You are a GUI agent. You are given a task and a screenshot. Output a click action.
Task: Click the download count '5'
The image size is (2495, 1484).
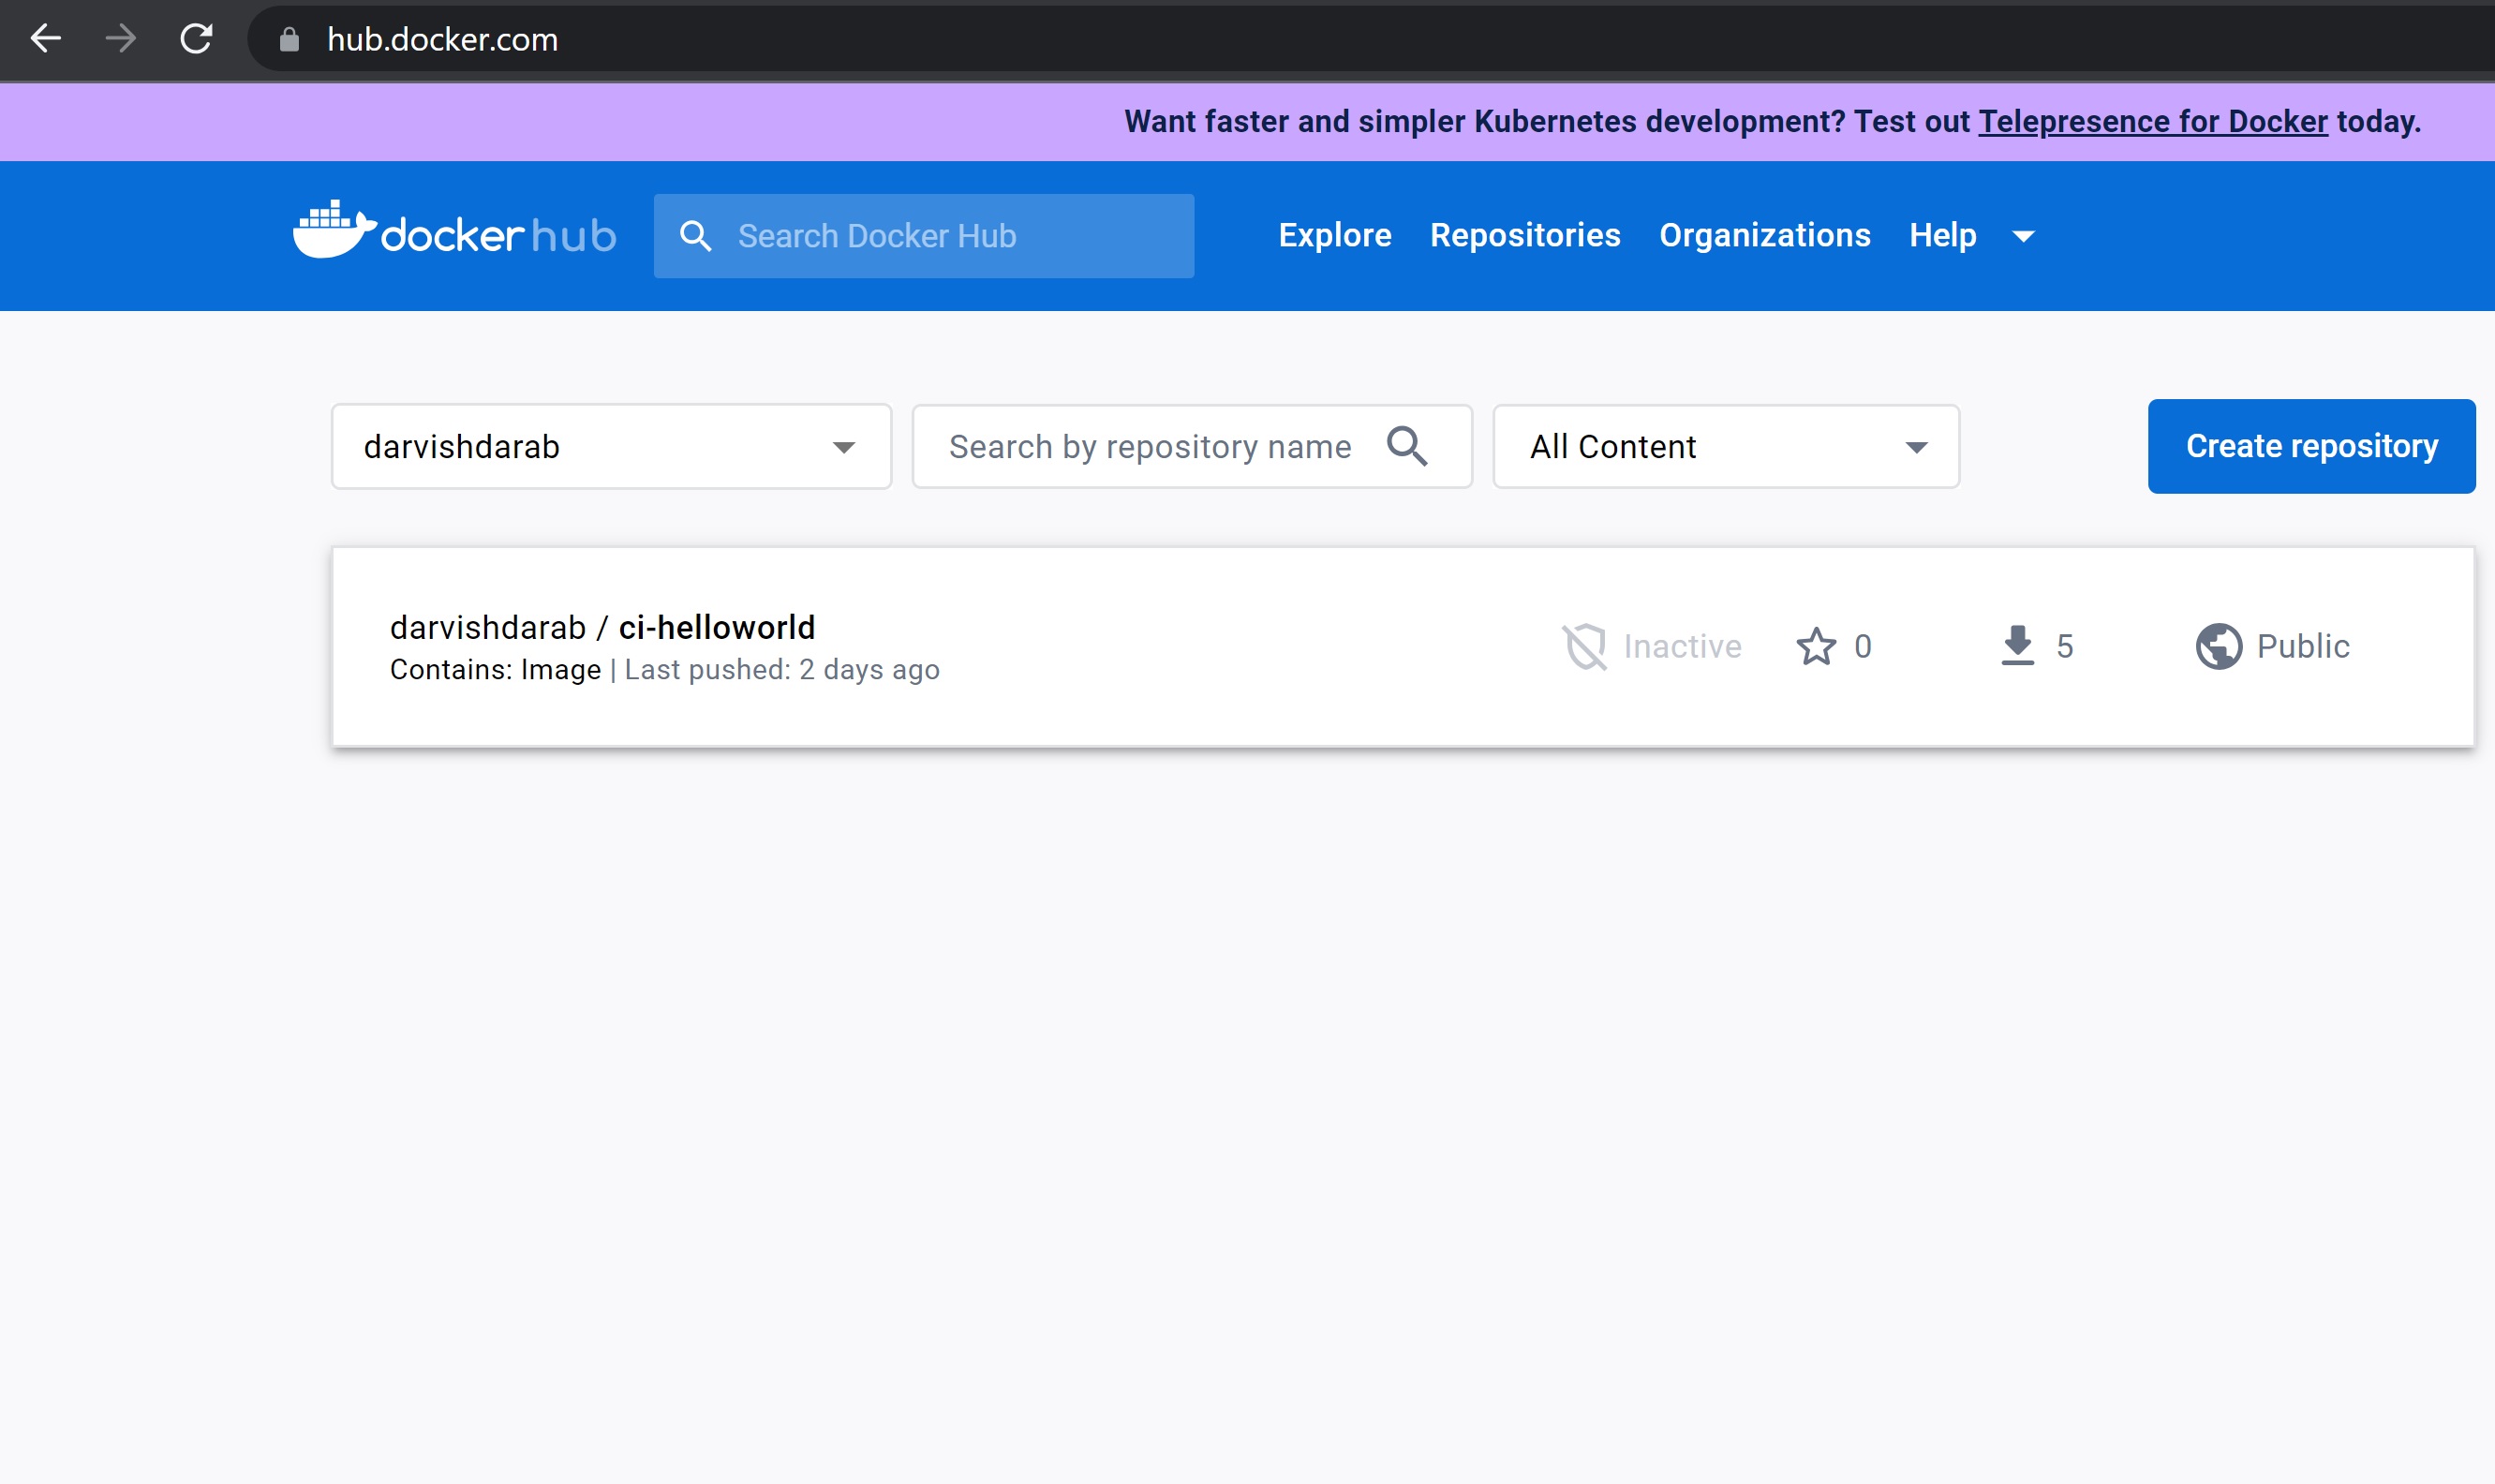(2064, 646)
